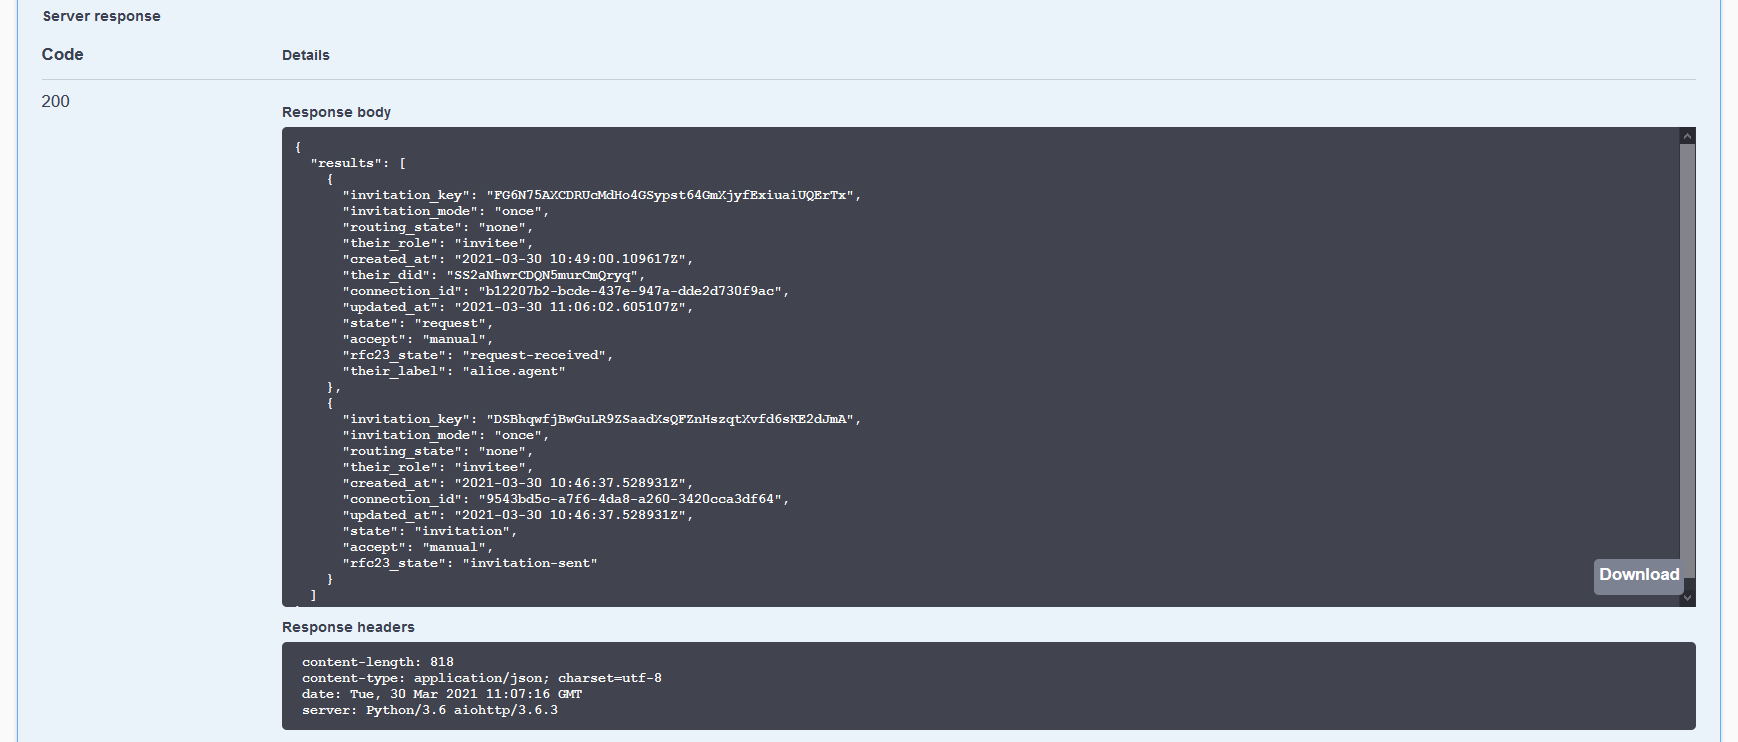Click the "Response headers" heading

pos(348,627)
